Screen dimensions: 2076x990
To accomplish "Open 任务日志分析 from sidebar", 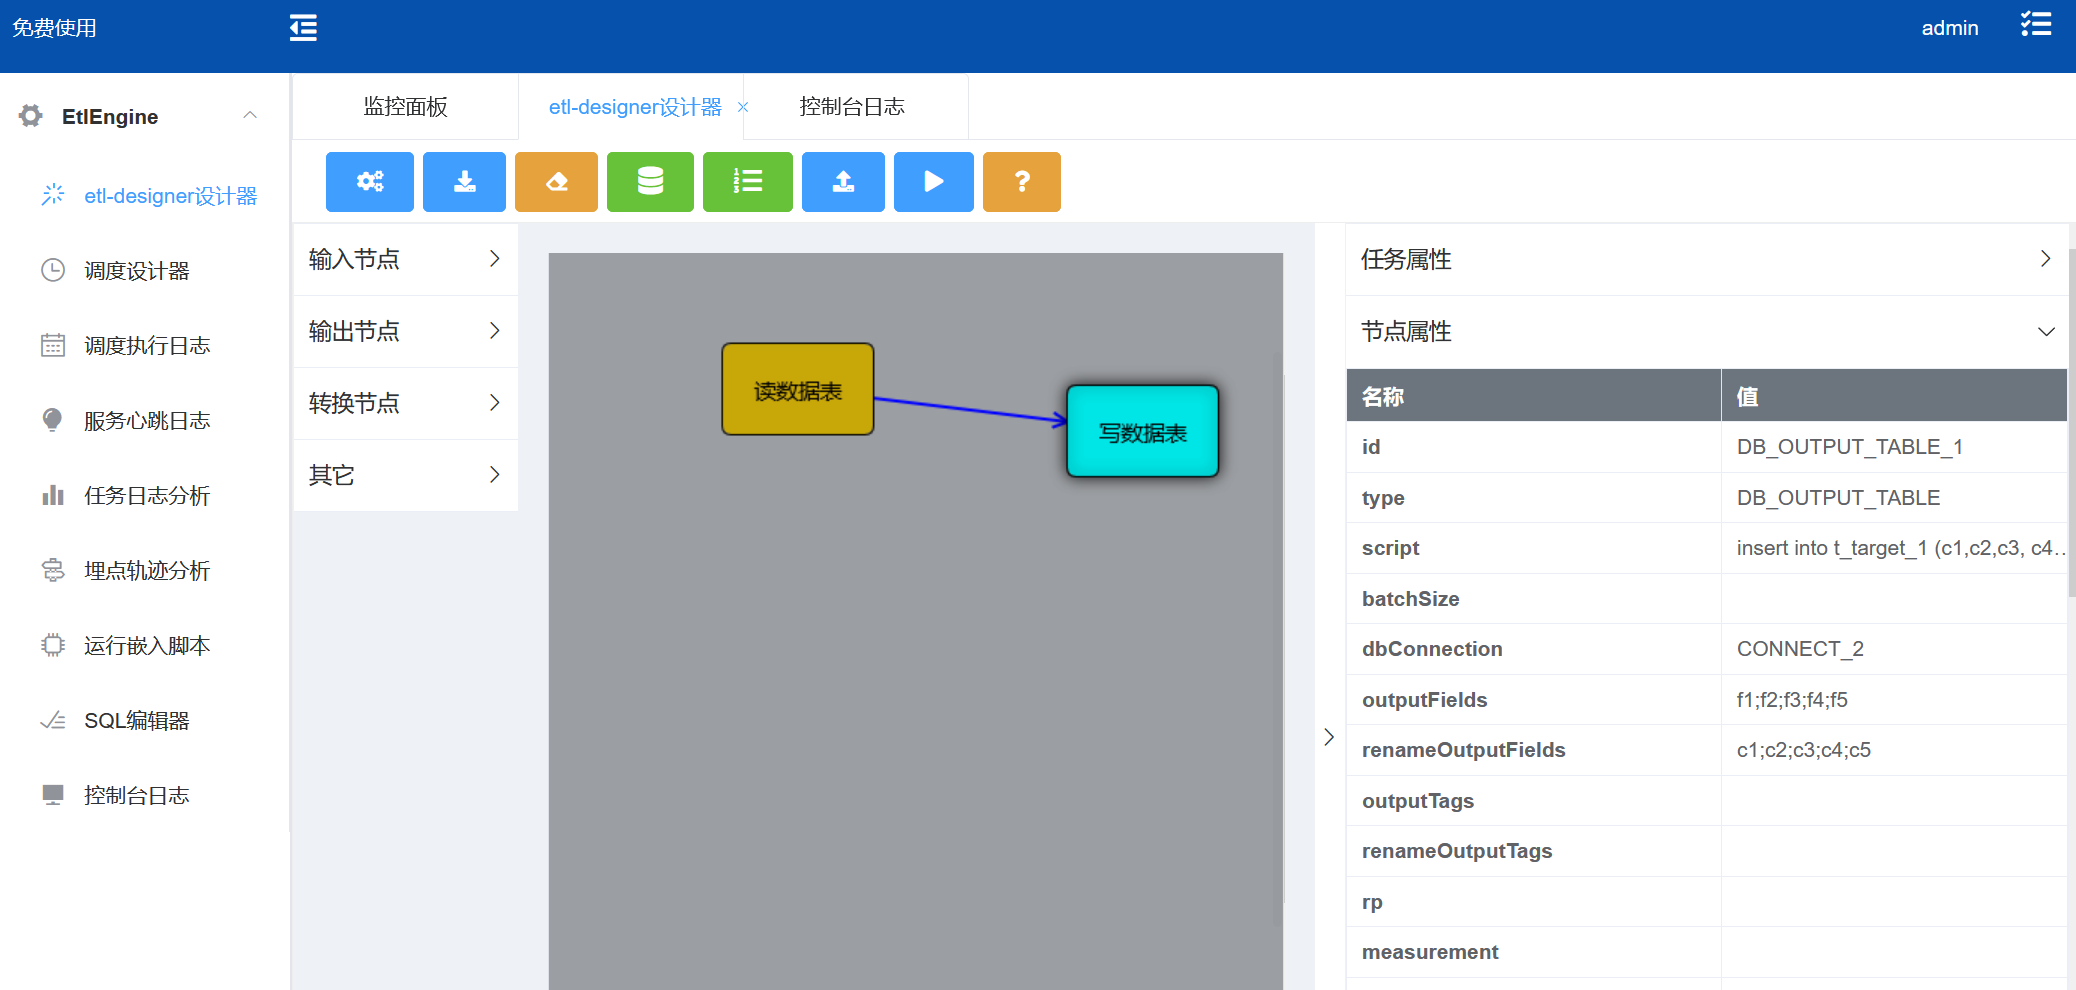I will pyautogui.click(x=147, y=495).
